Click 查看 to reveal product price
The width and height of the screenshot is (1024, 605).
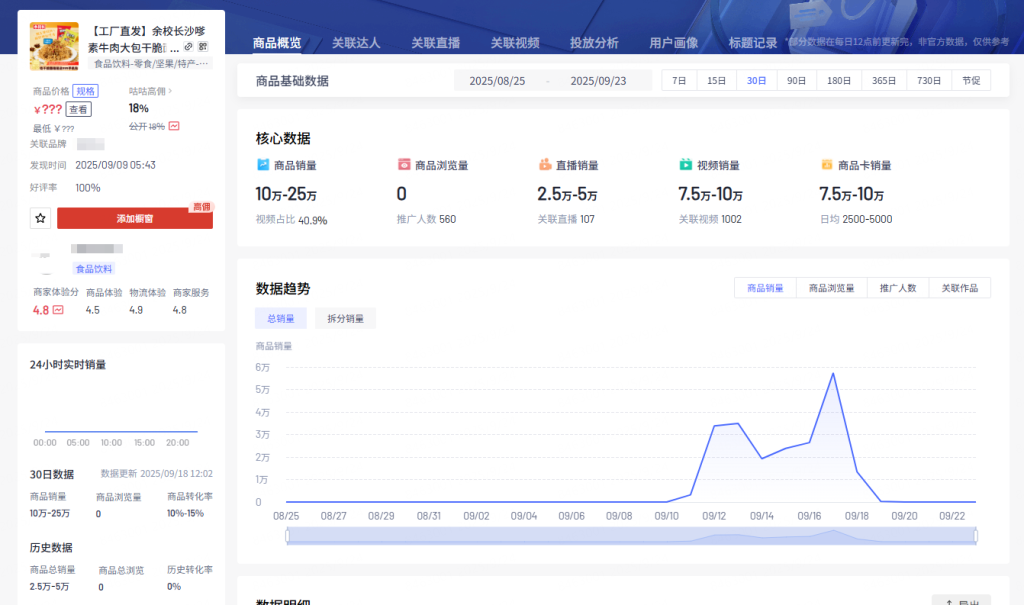(78, 110)
